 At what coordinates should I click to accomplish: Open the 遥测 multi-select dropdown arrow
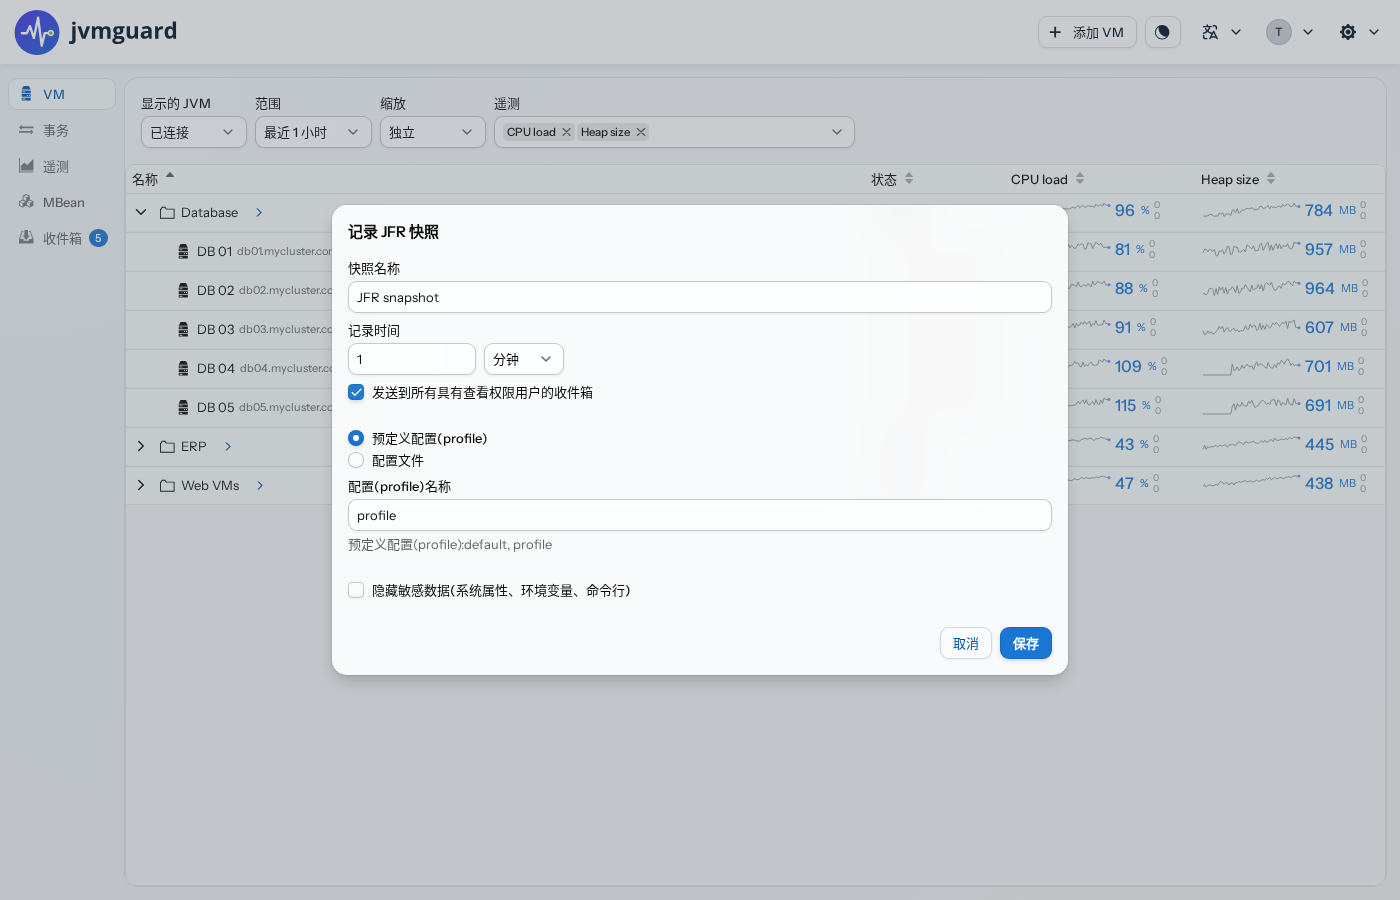coord(837,132)
